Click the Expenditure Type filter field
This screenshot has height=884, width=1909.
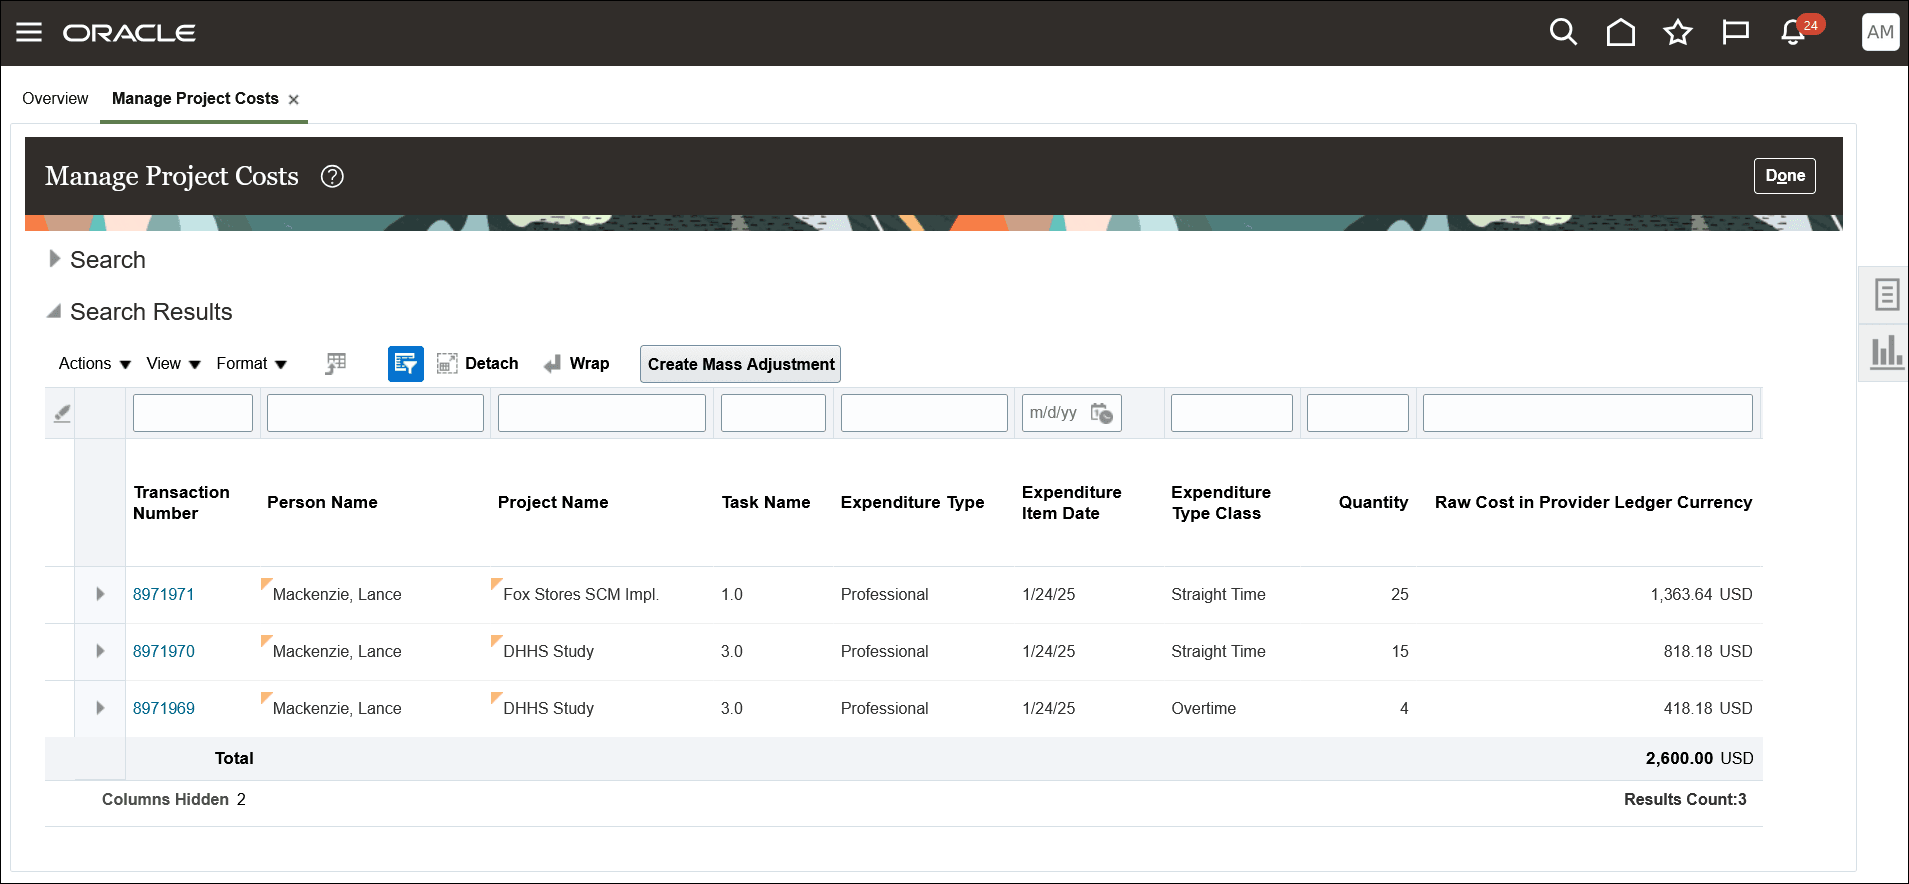point(924,413)
